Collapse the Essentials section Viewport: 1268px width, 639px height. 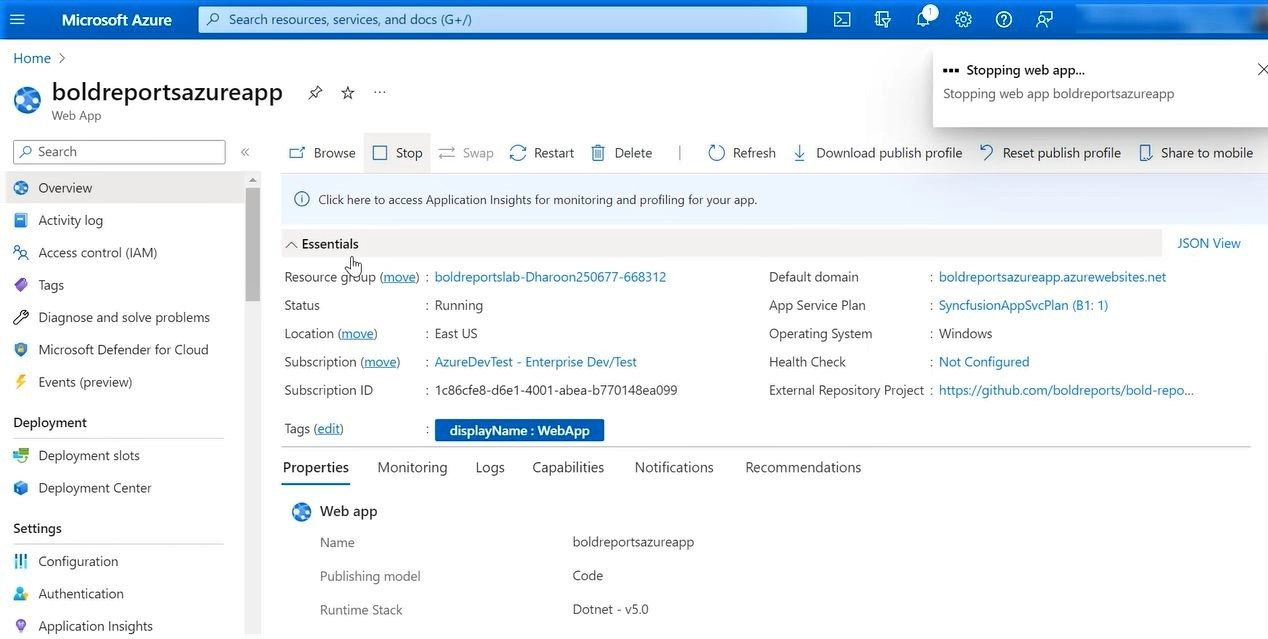tap(291, 244)
